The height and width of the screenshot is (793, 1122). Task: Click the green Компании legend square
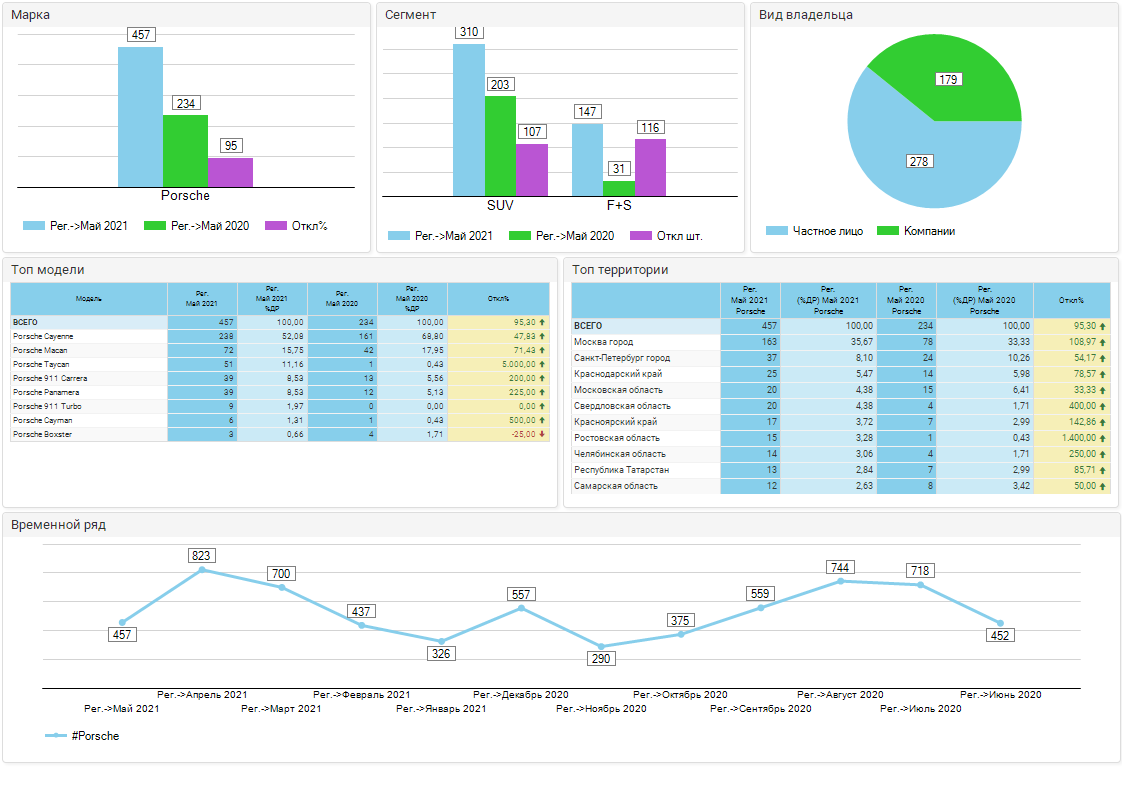tap(887, 231)
